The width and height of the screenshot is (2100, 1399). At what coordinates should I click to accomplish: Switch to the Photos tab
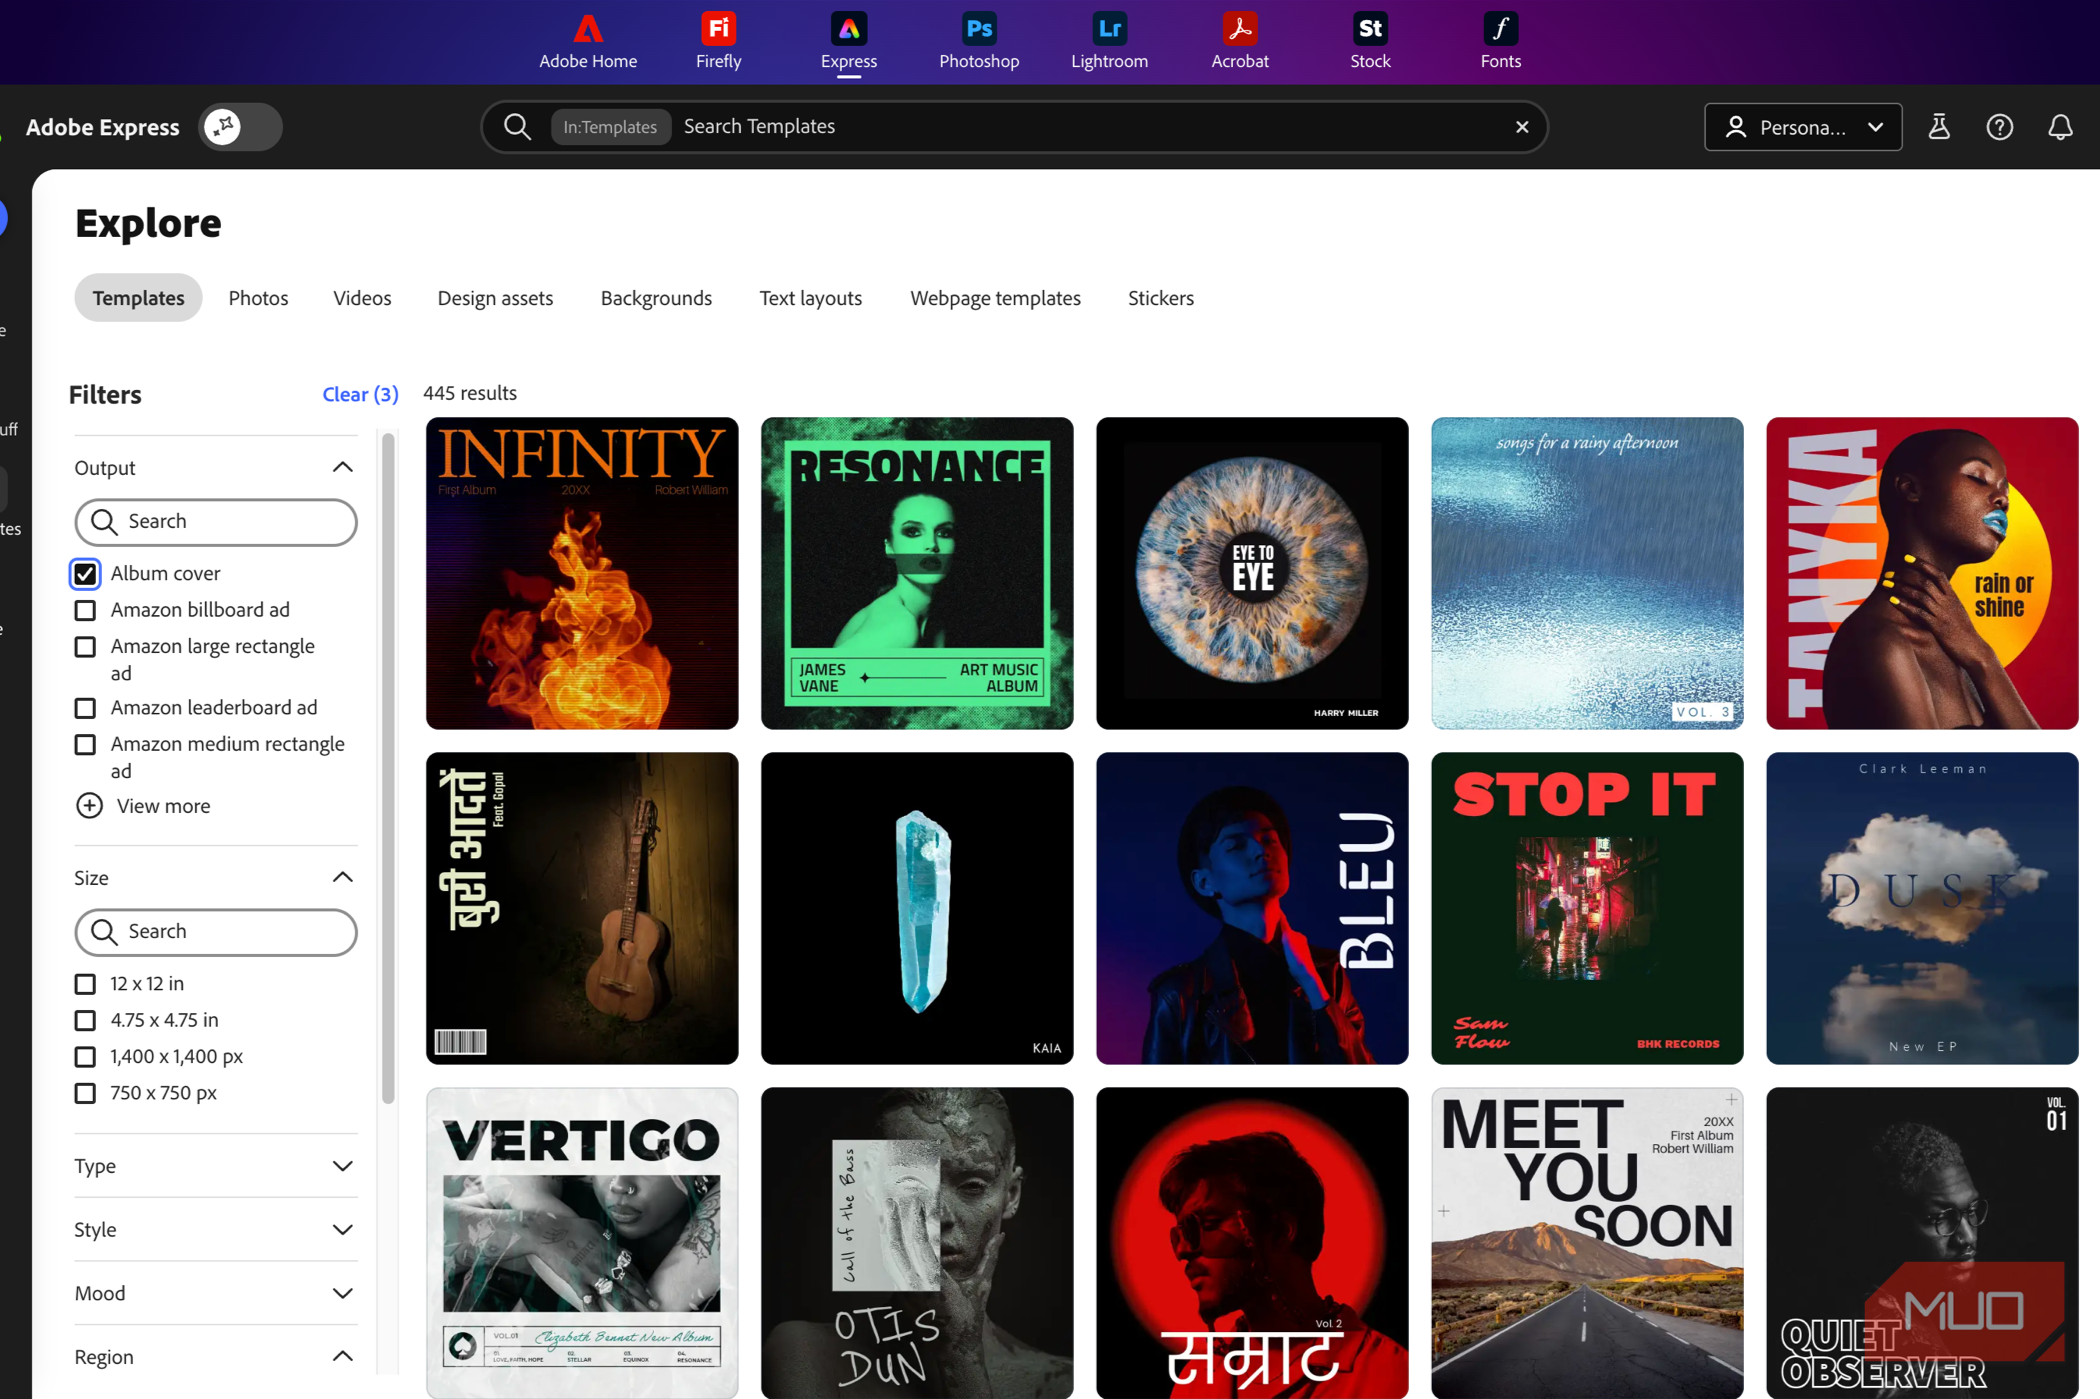pyautogui.click(x=258, y=298)
